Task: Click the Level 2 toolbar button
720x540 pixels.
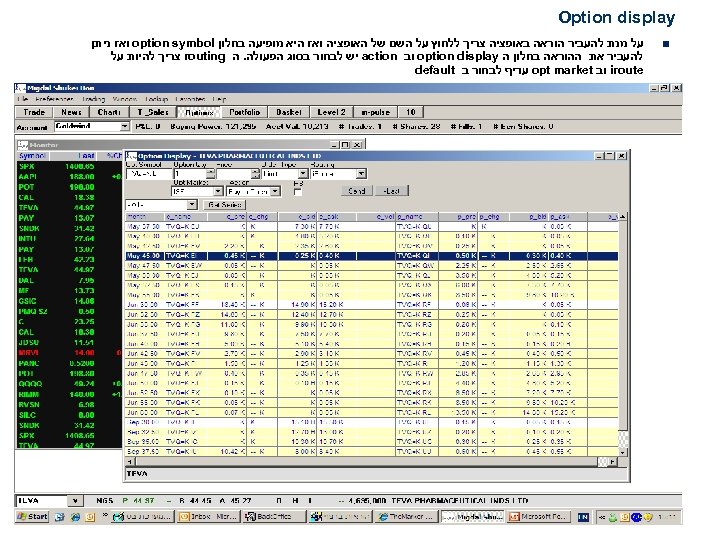Action: click(331, 112)
